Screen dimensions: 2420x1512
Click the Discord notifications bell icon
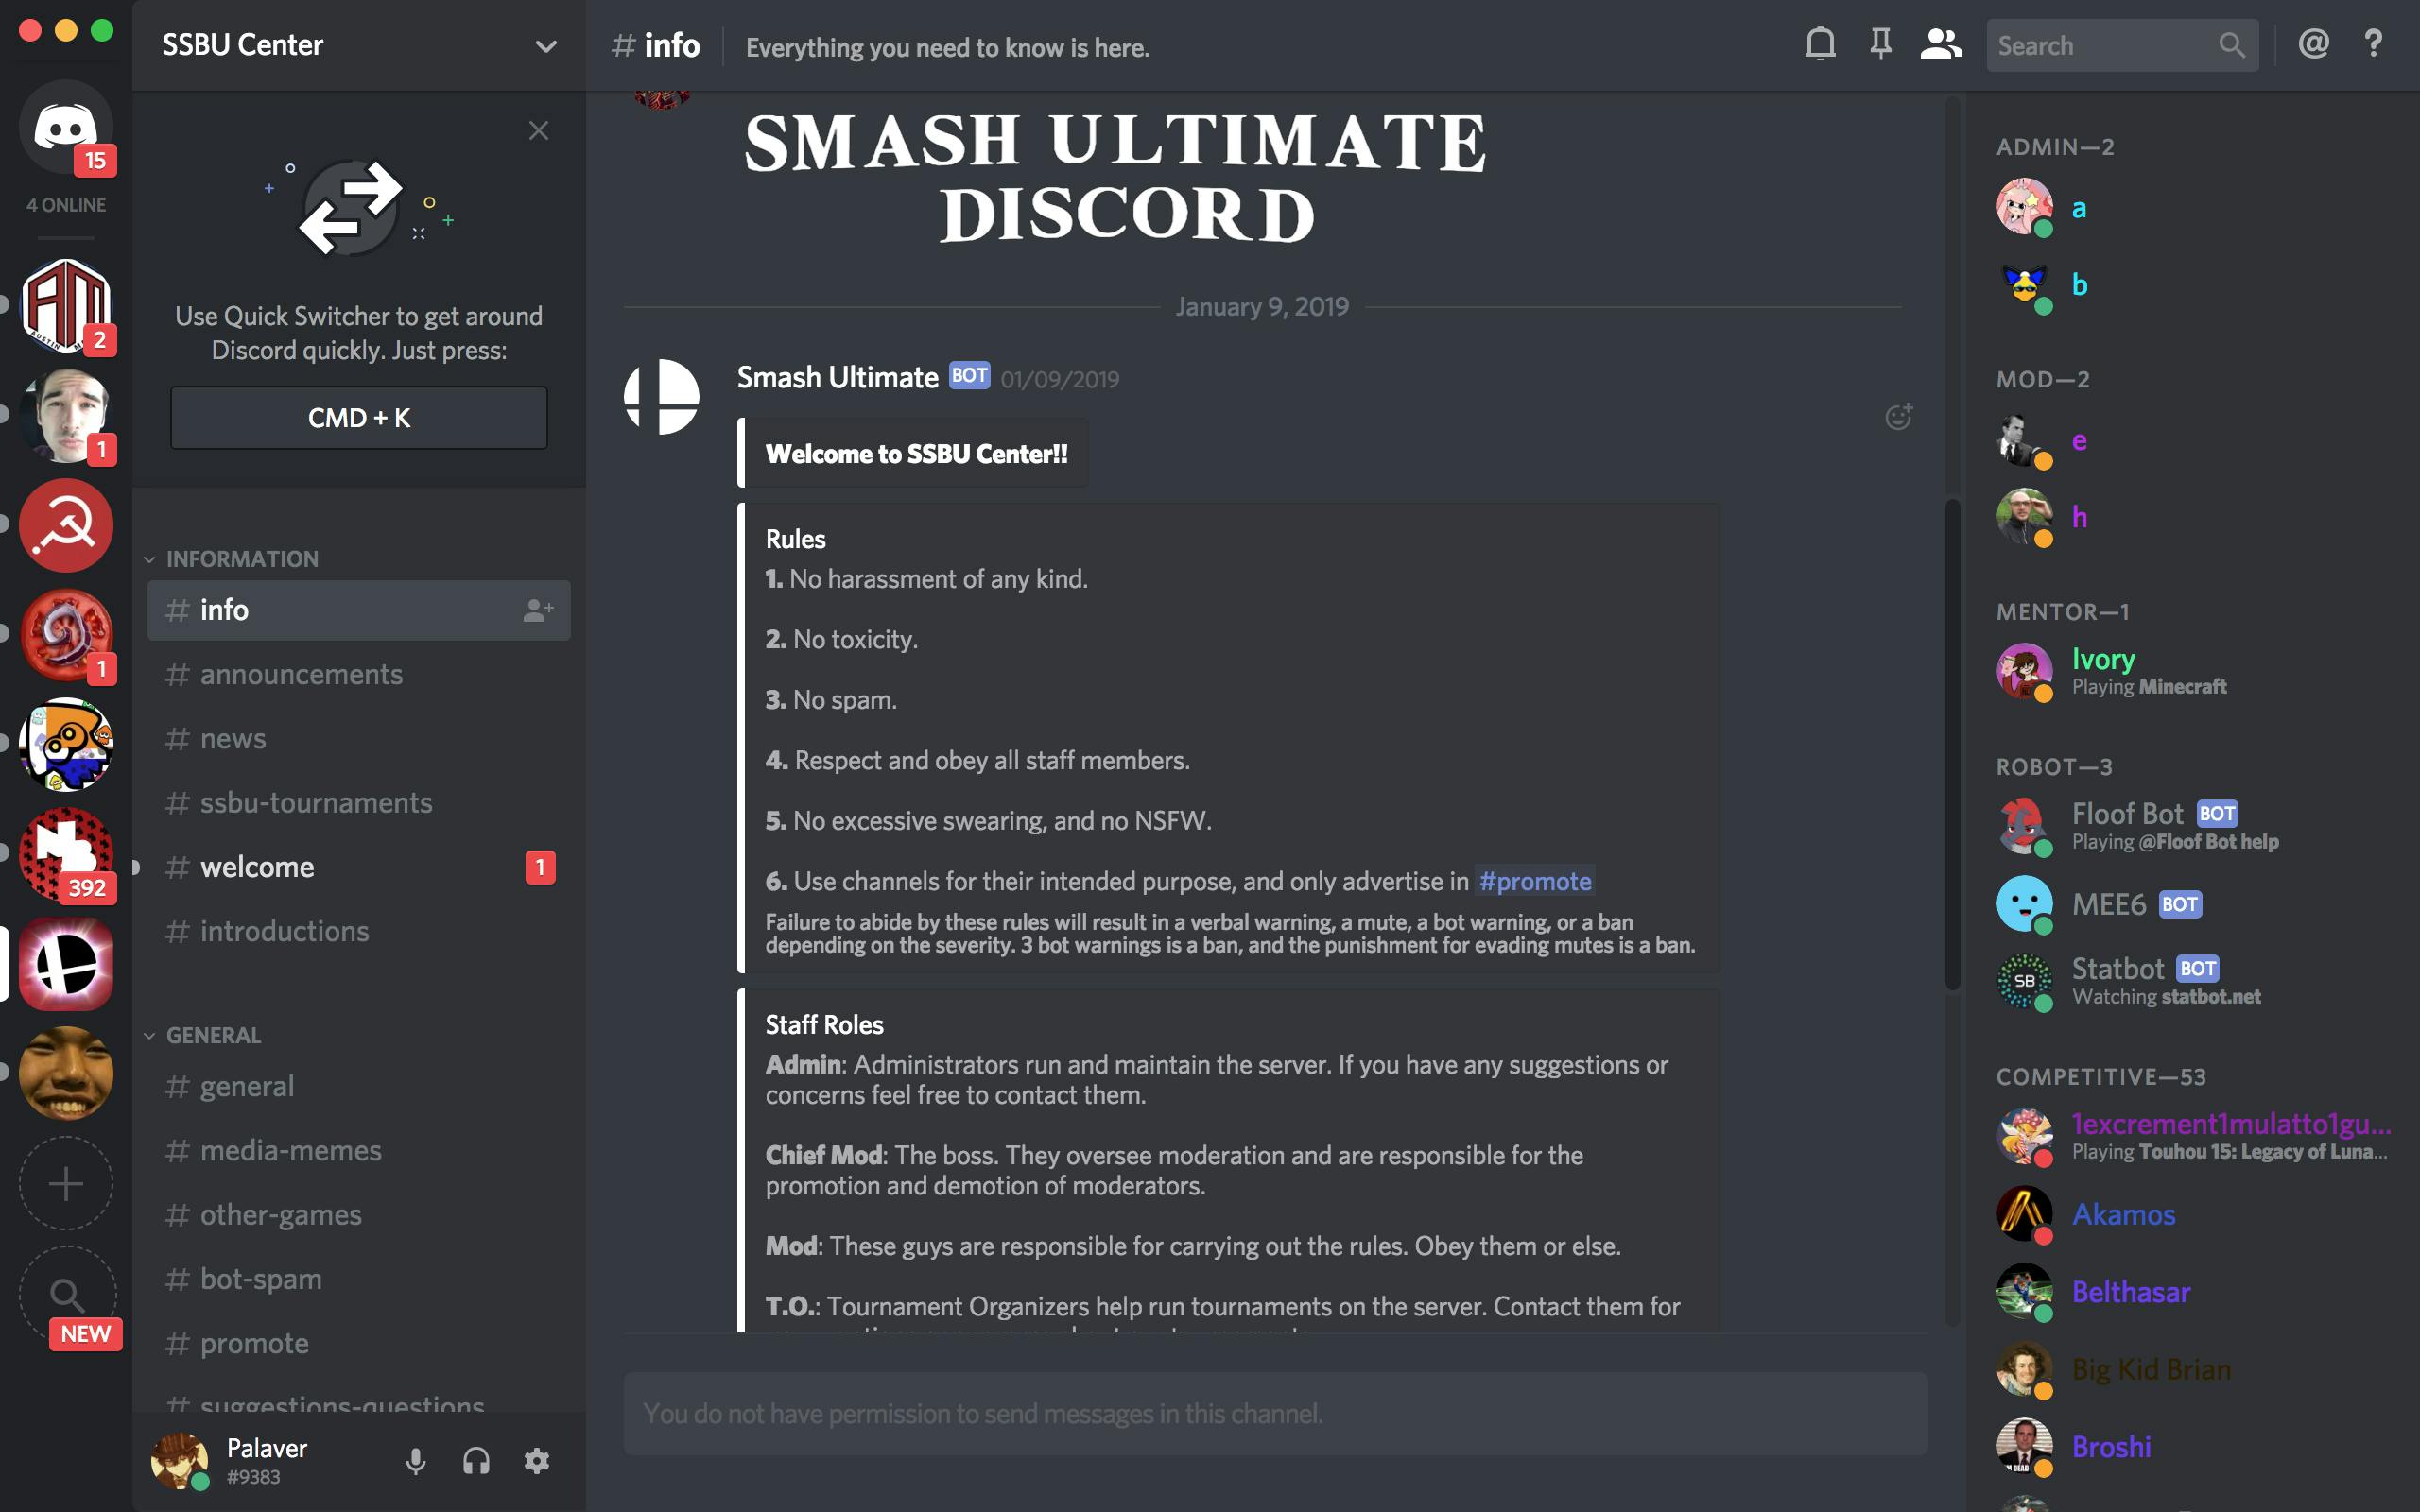coord(1819,47)
